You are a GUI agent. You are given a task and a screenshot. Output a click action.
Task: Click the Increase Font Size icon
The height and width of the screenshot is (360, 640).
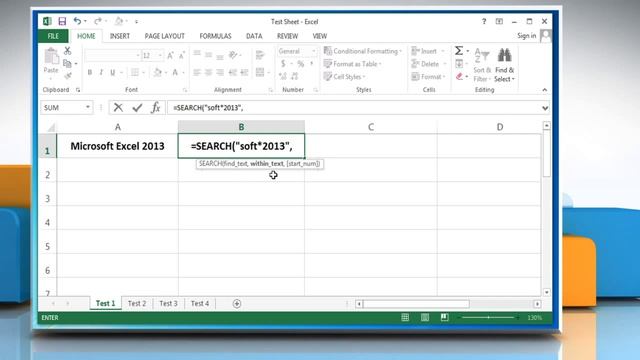(171, 55)
